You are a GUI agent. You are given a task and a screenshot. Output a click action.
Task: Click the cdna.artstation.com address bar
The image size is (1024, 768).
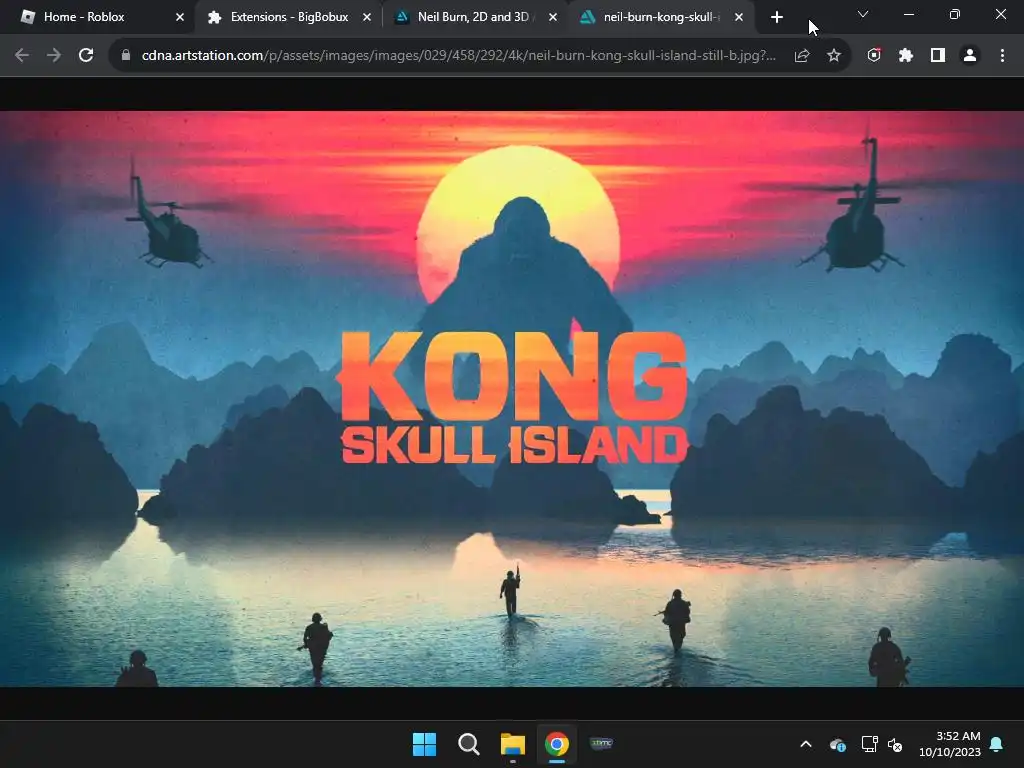(458, 56)
